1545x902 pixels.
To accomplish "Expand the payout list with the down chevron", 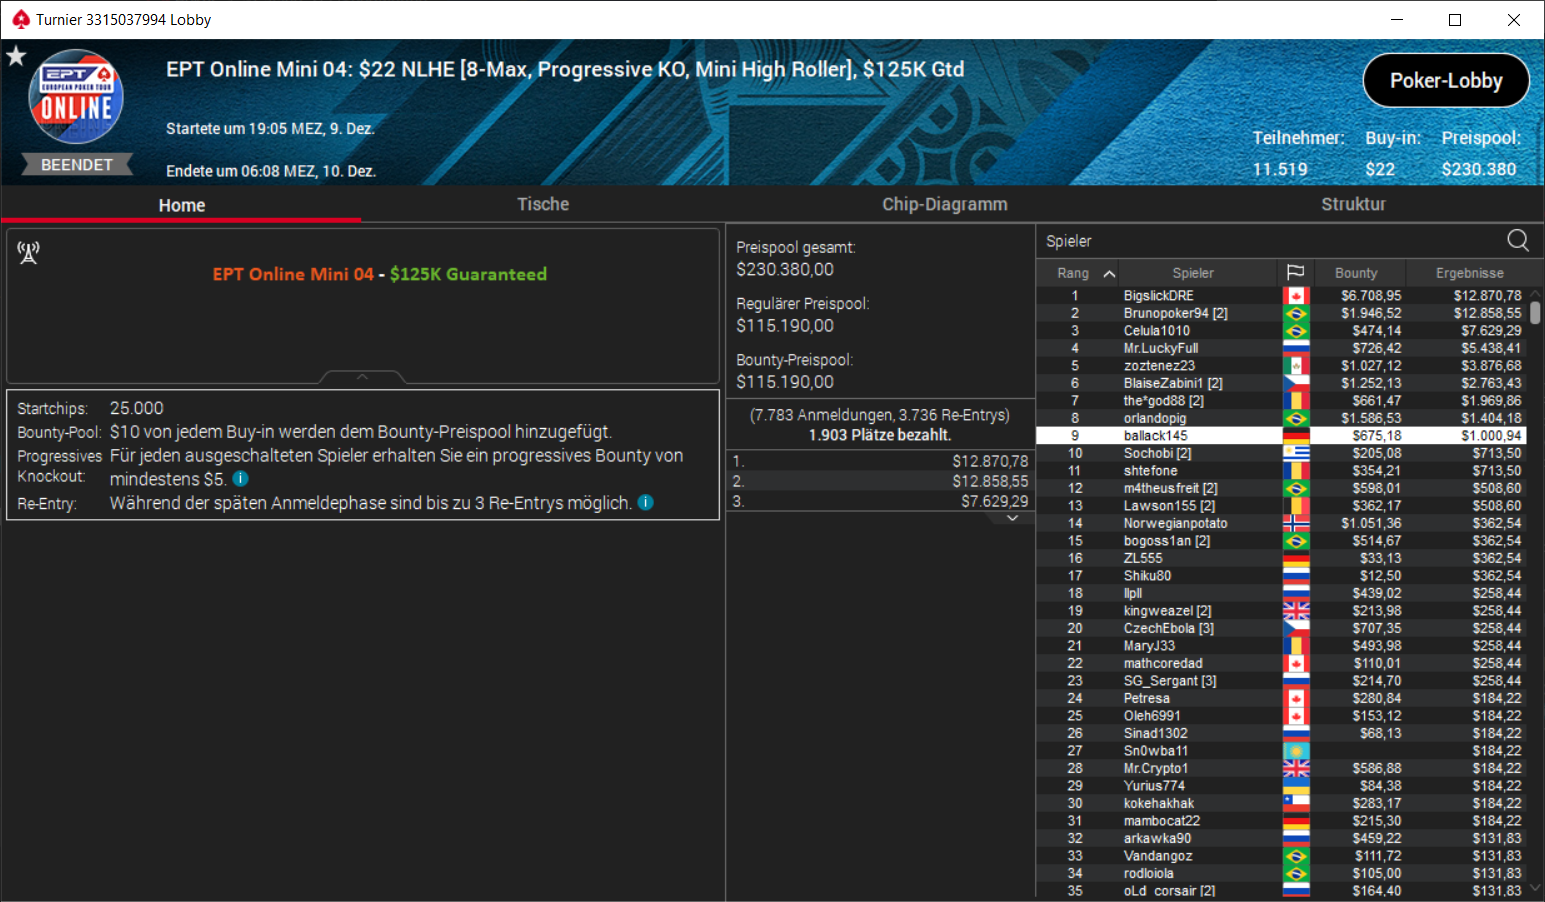I will tap(1012, 518).
